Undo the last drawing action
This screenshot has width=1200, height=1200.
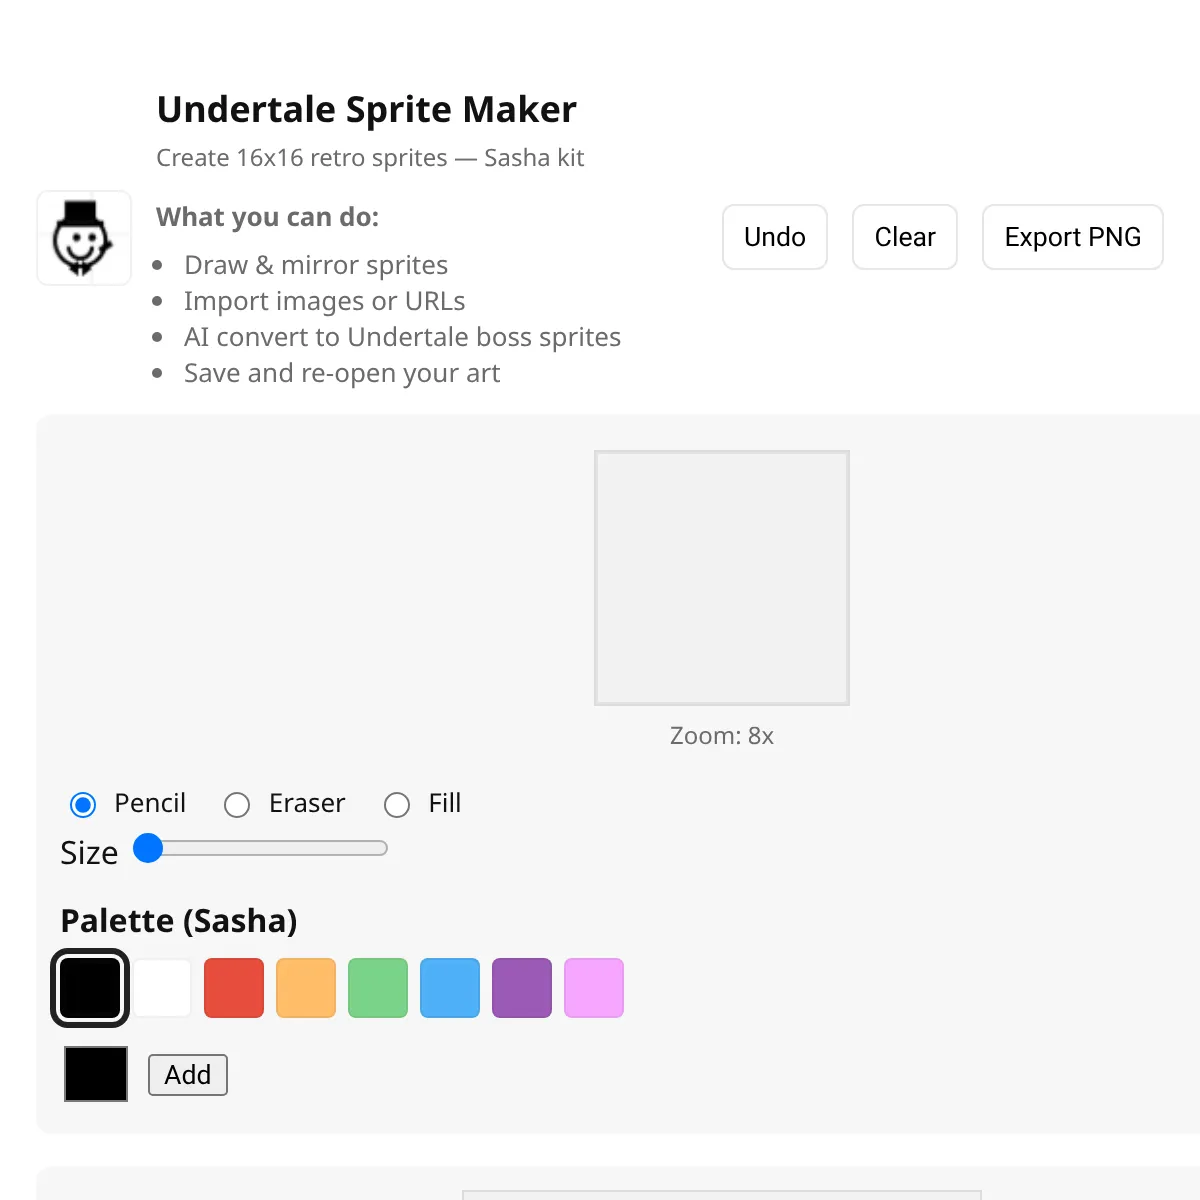coord(774,237)
